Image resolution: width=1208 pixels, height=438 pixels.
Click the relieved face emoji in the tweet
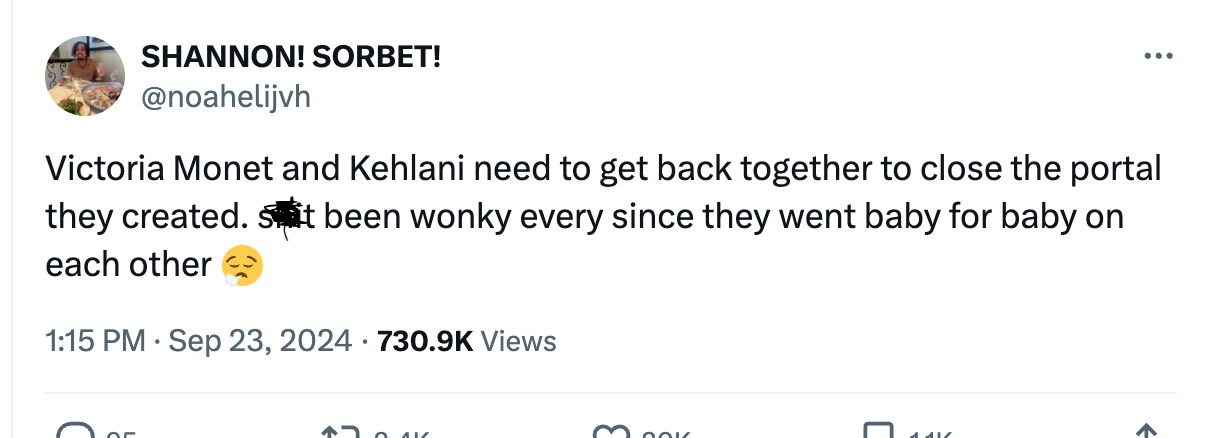tap(240, 265)
